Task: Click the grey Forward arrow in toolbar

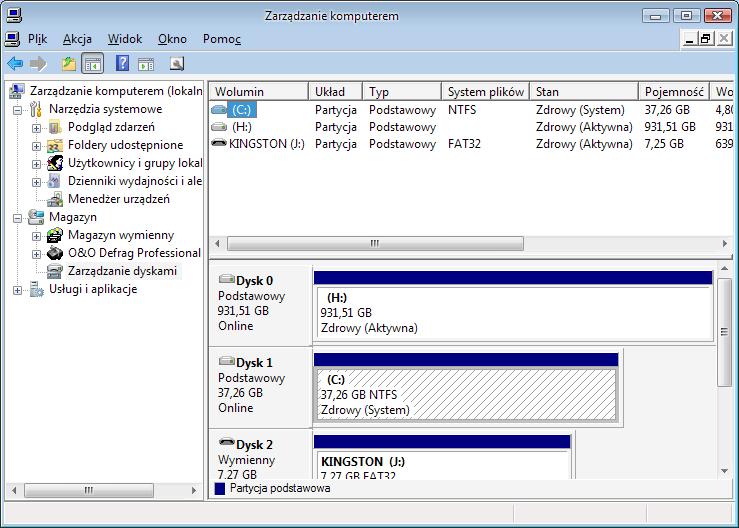Action: 38,63
